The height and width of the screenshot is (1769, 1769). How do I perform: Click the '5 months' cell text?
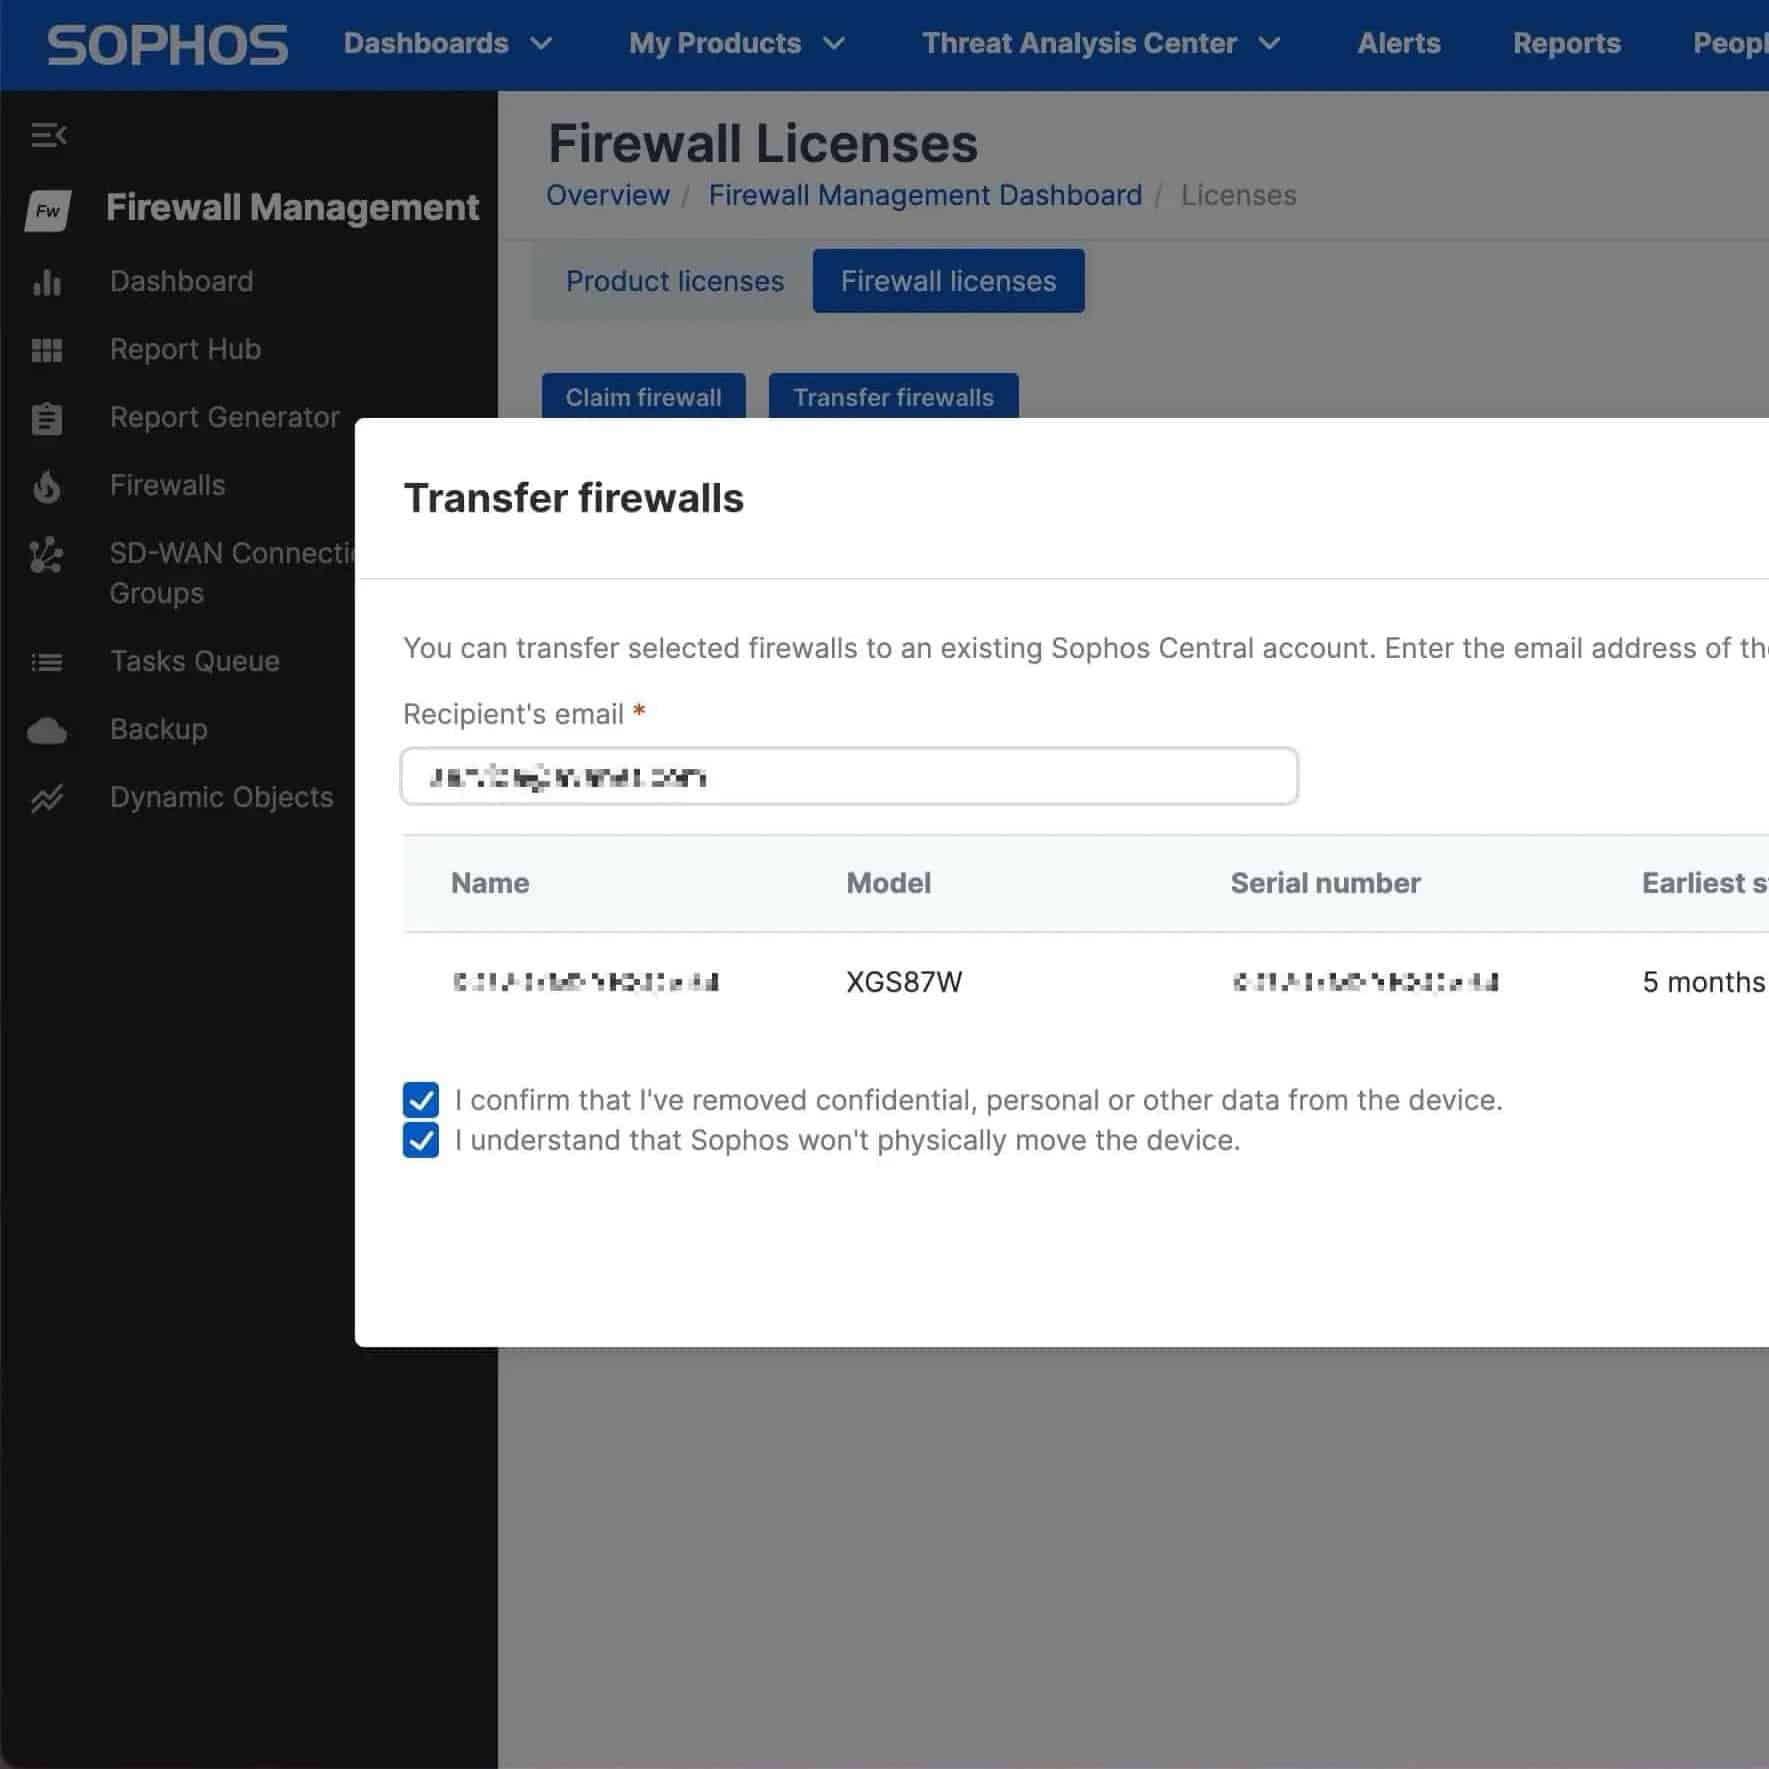[1703, 982]
